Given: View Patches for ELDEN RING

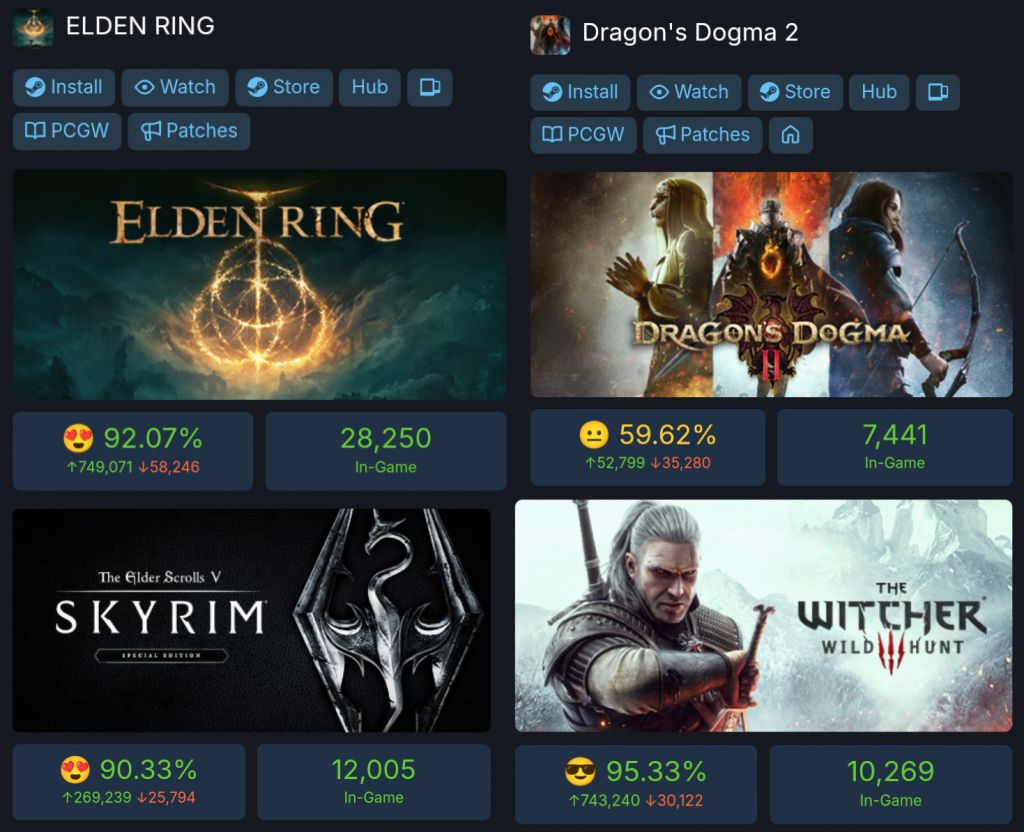Looking at the screenshot, I should click(x=189, y=131).
